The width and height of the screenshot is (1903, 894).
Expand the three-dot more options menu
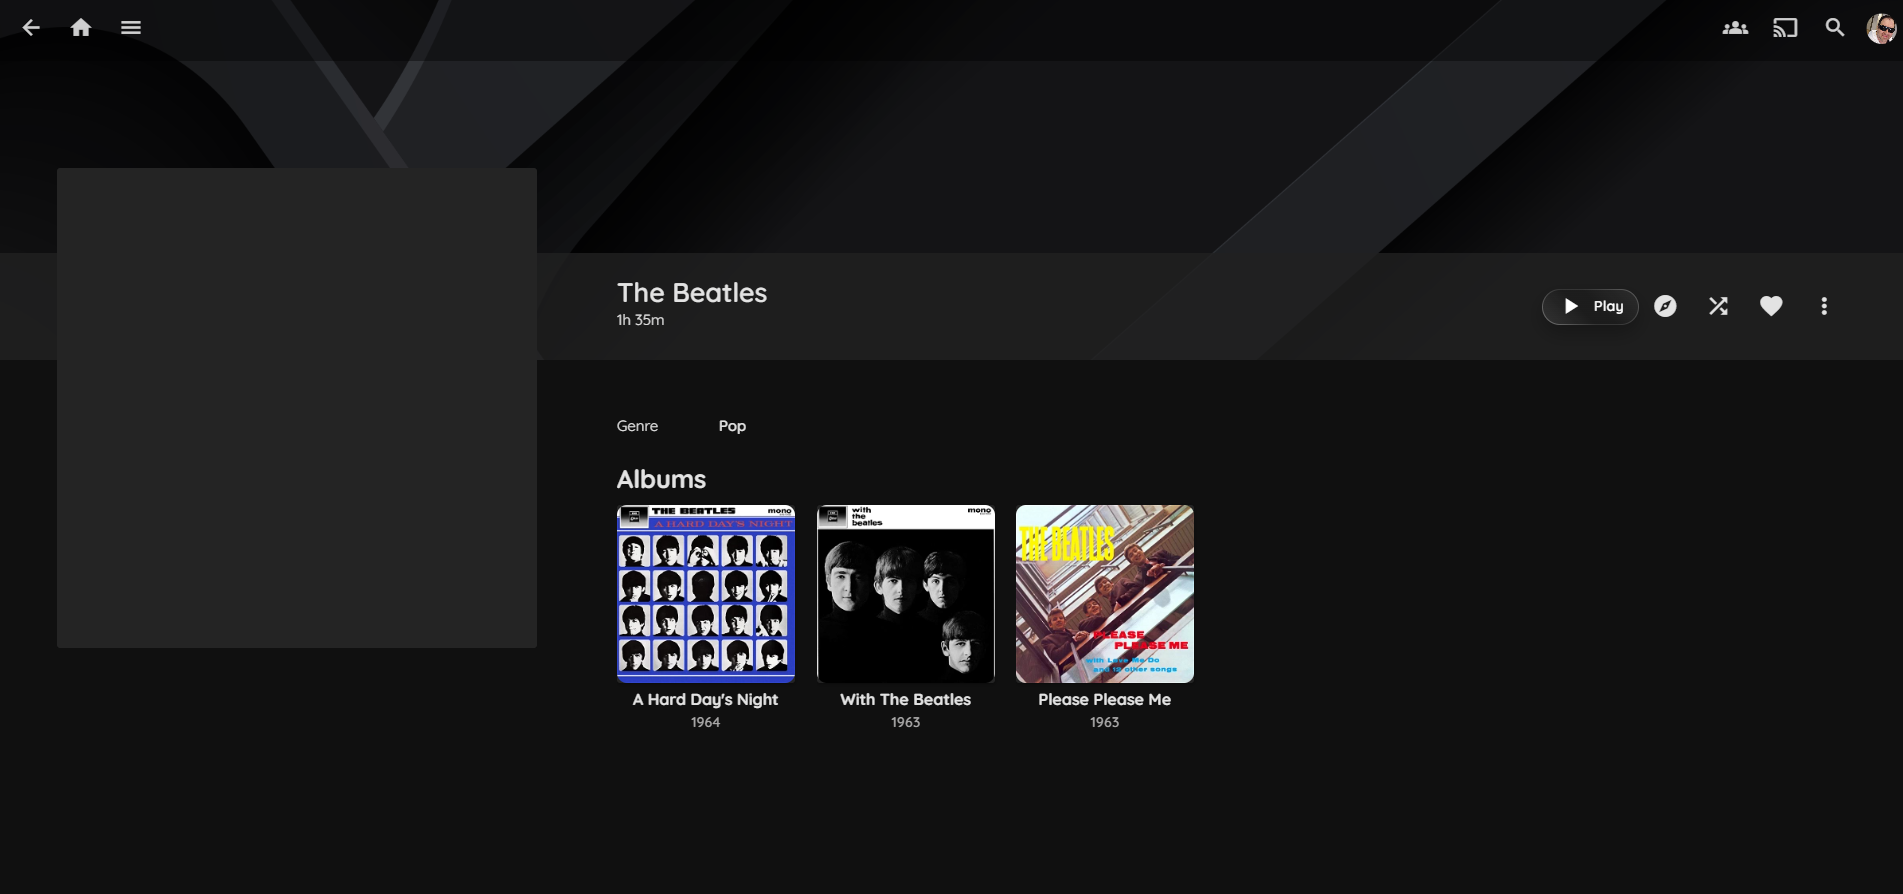(1824, 306)
